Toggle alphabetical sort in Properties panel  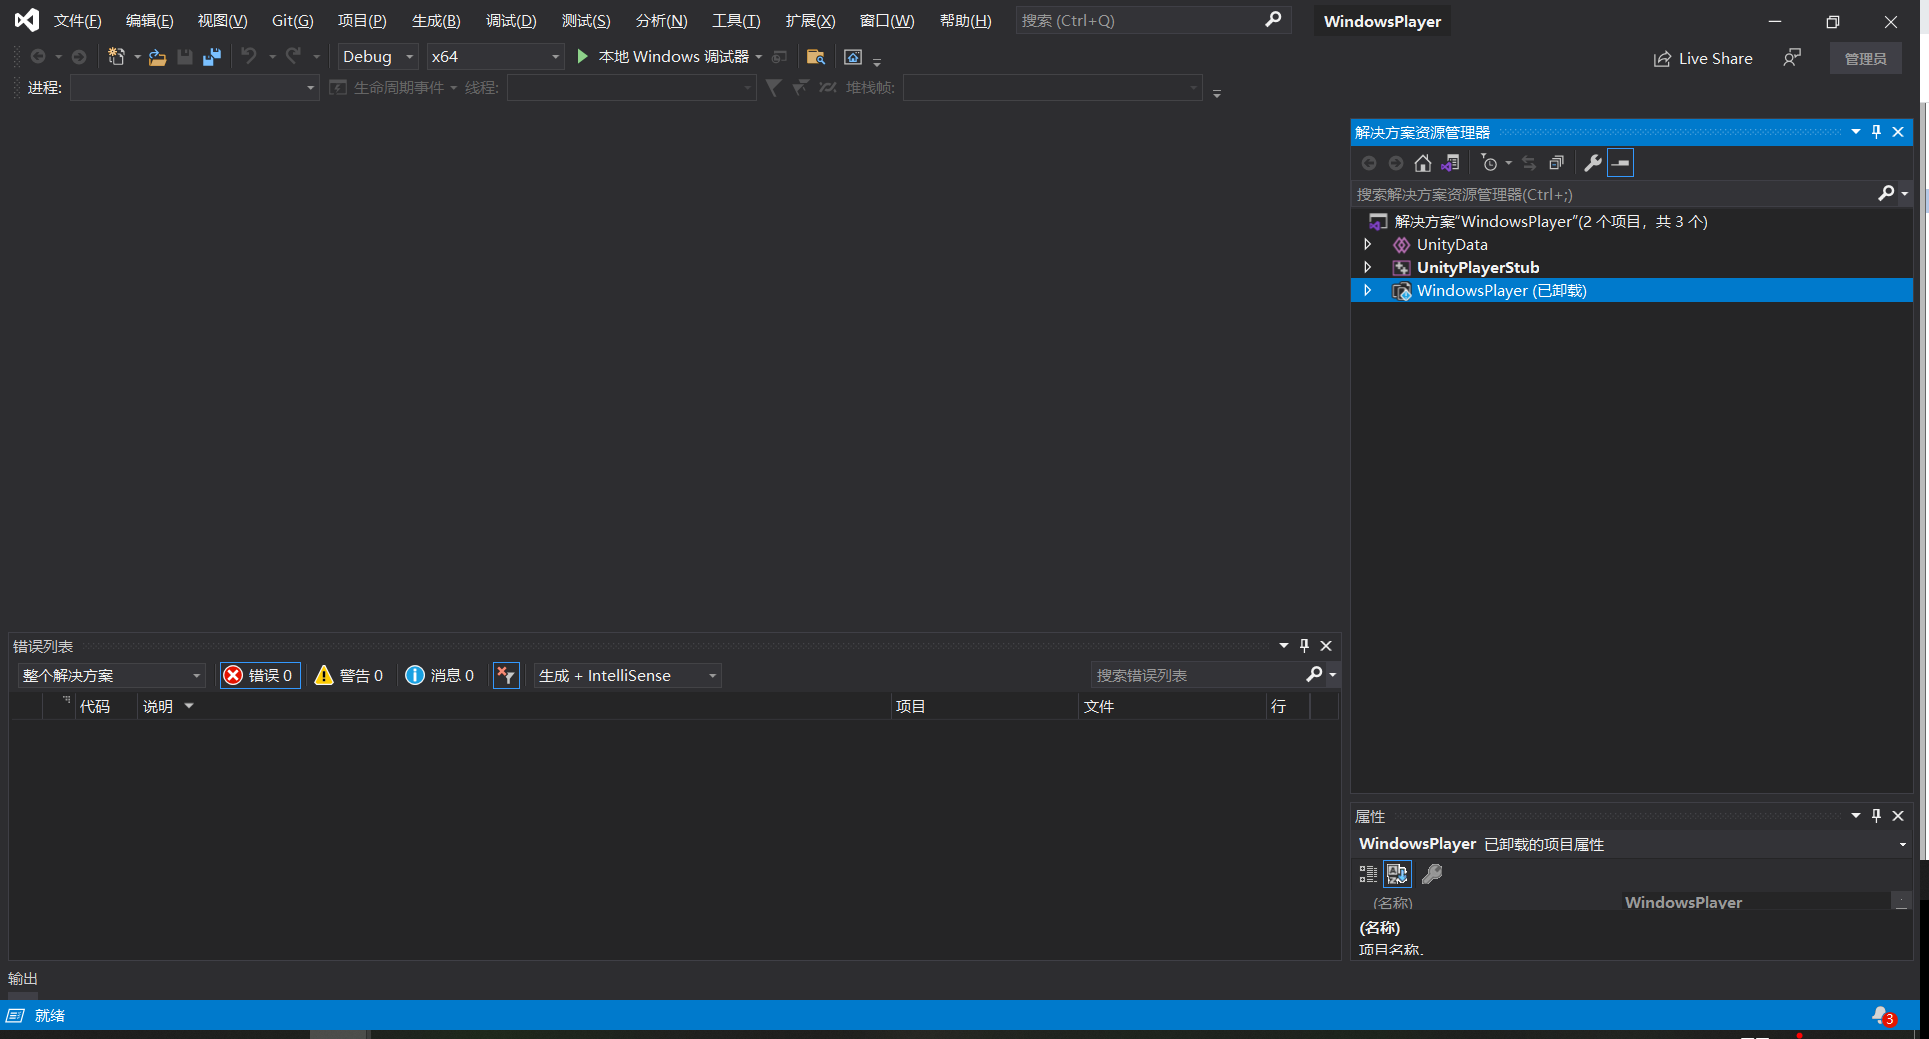coord(1398,875)
